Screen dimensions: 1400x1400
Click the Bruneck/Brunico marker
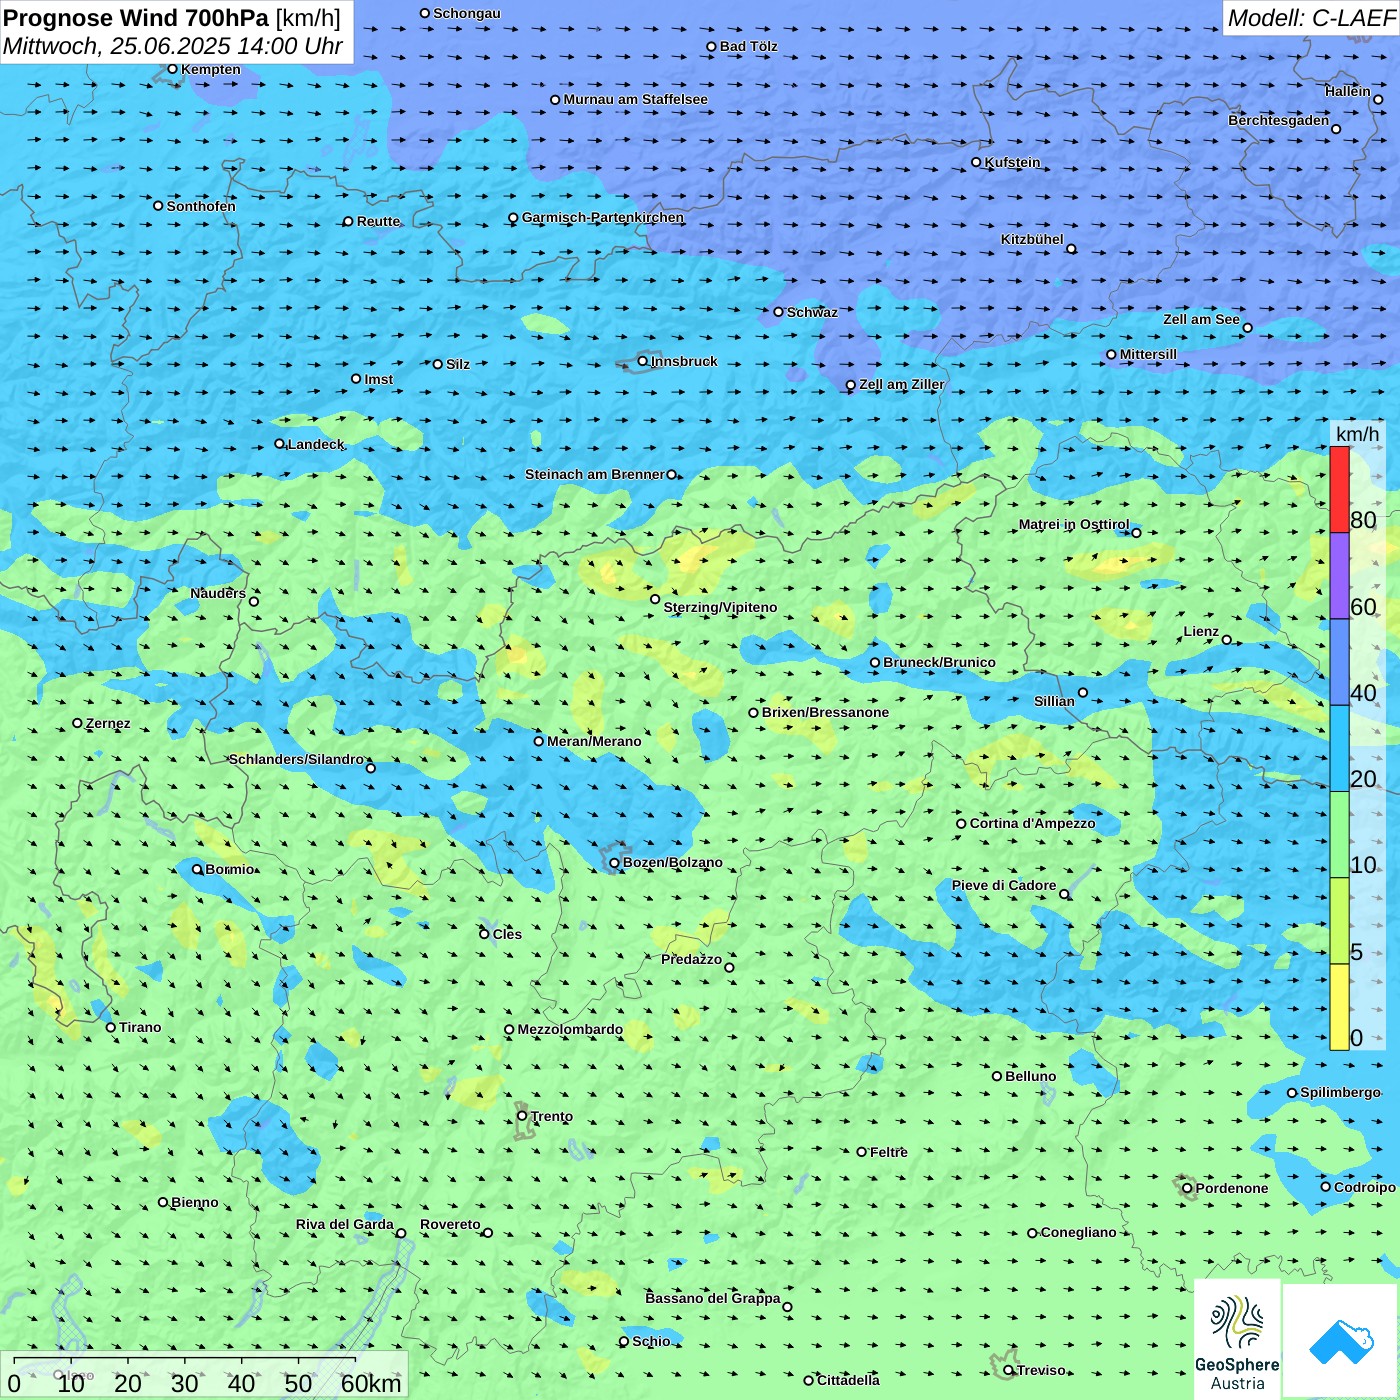(x=875, y=662)
